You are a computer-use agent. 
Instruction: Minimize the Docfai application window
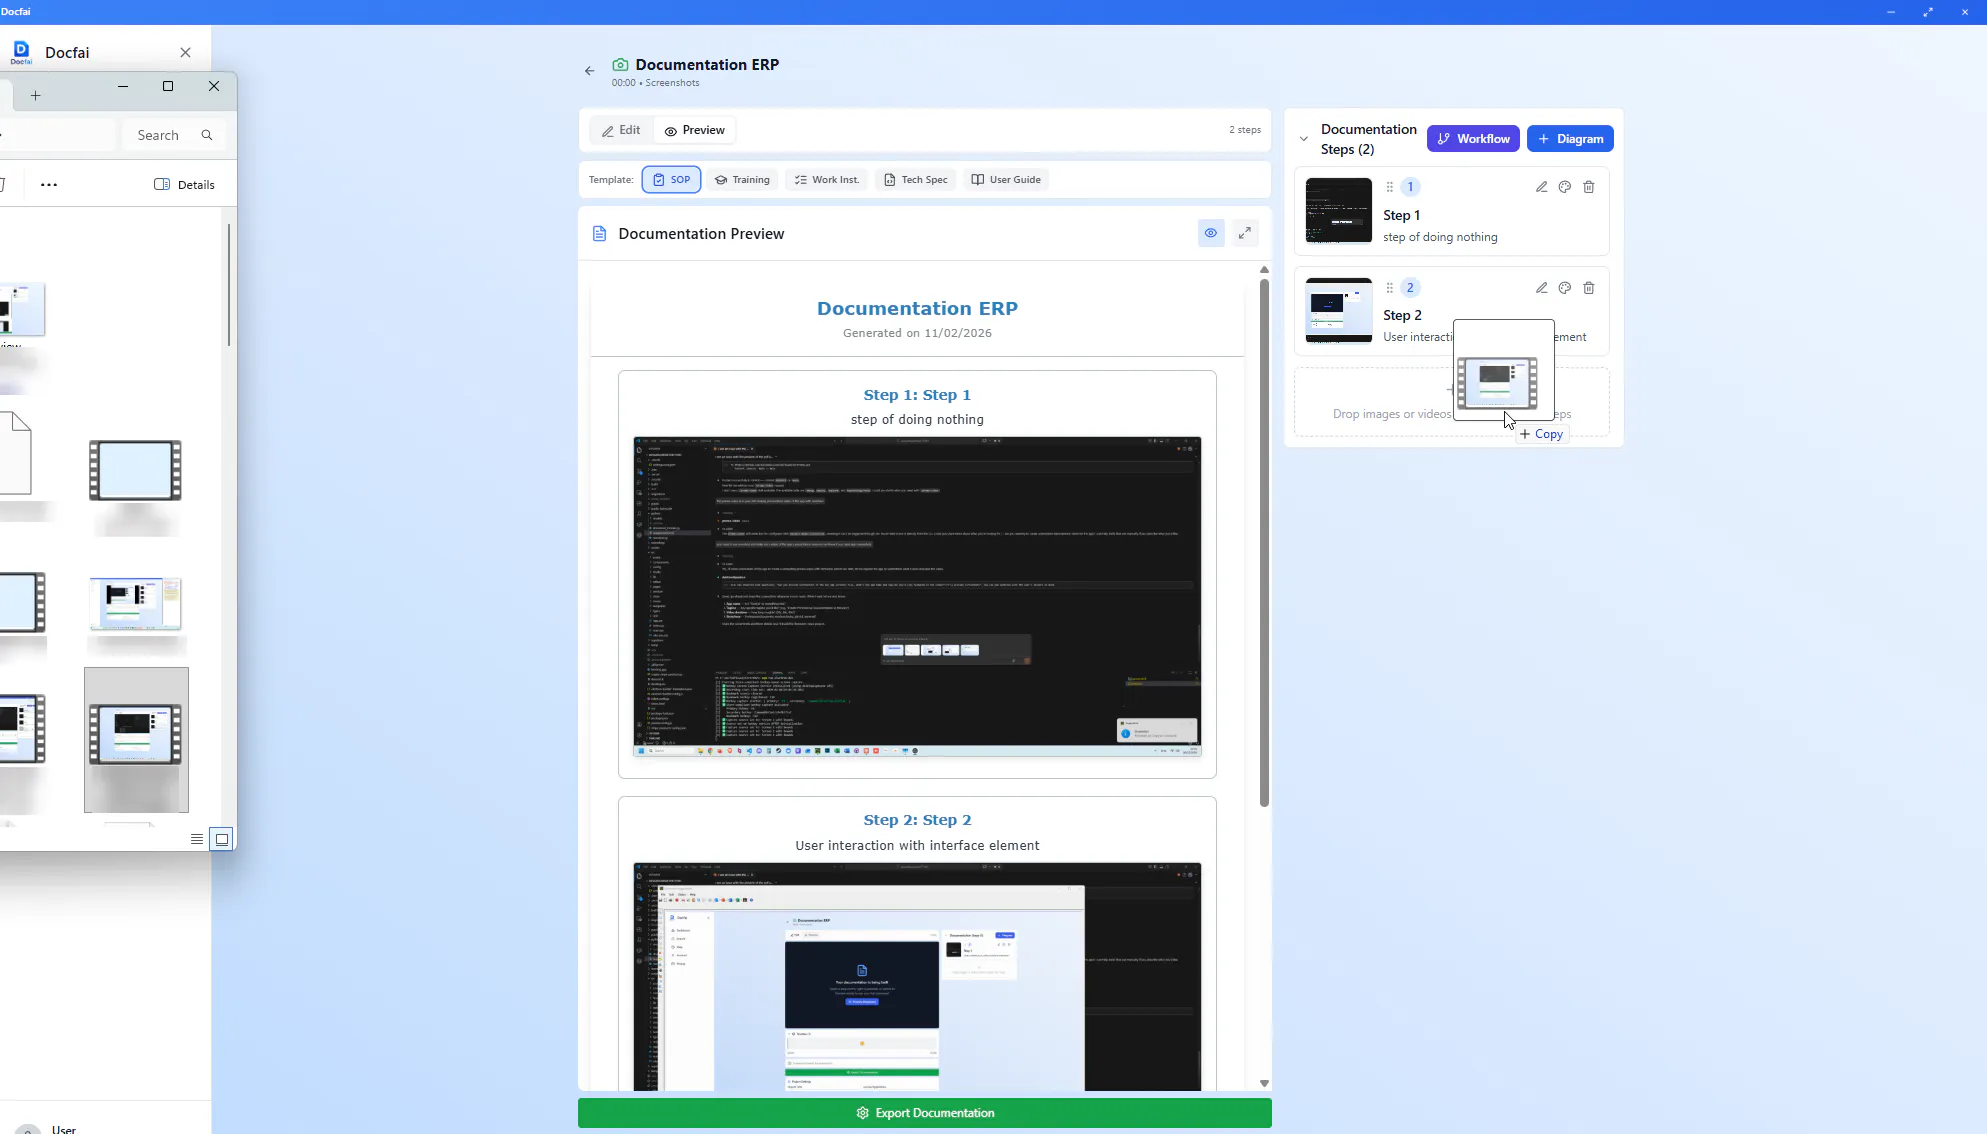point(1891,12)
